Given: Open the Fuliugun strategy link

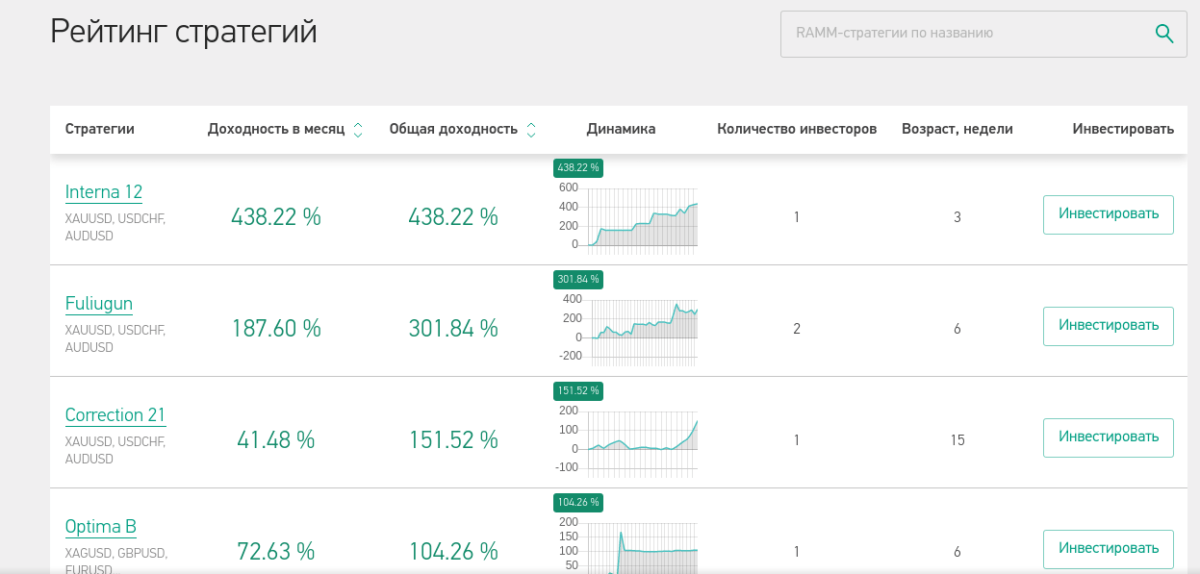Looking at the screenshot, I should pyautogui.click(x=99, y=304).
